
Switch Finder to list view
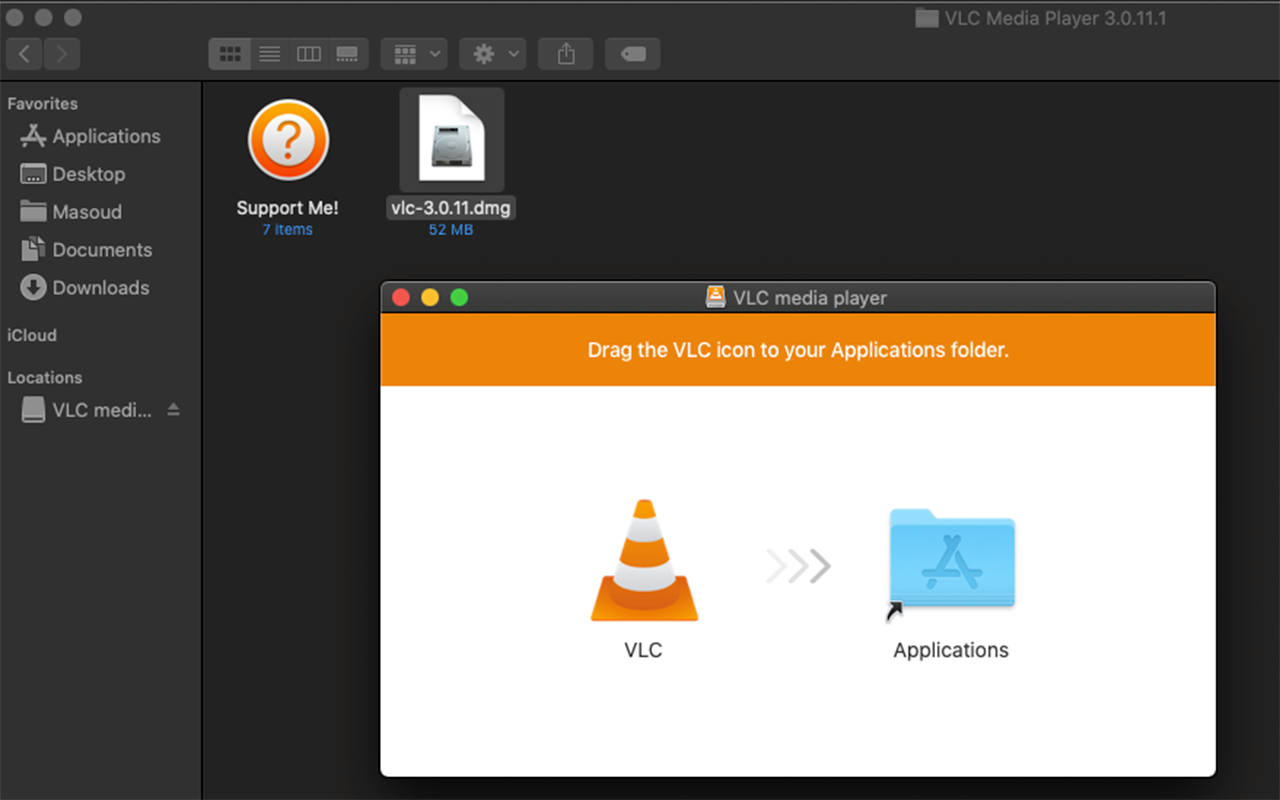click(x=269, y=54)
